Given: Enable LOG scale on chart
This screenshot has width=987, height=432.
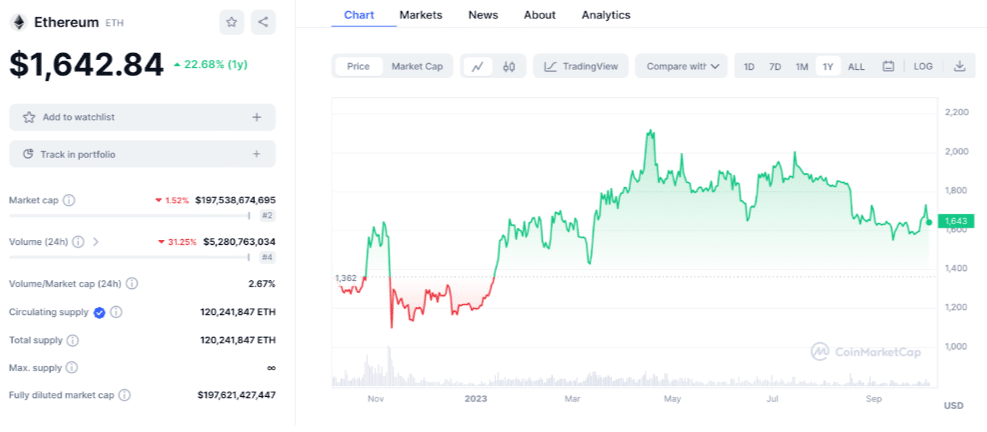Looking at the screenshot, I should click(x=923, y=67).
